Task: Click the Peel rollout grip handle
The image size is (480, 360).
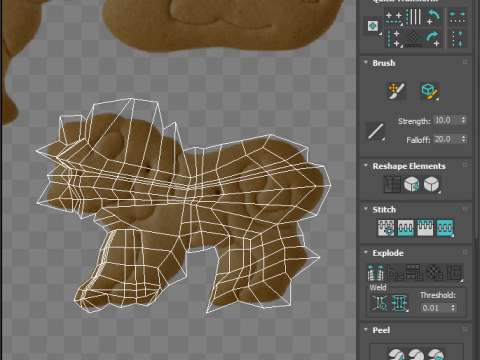Action: pos(465,329)
